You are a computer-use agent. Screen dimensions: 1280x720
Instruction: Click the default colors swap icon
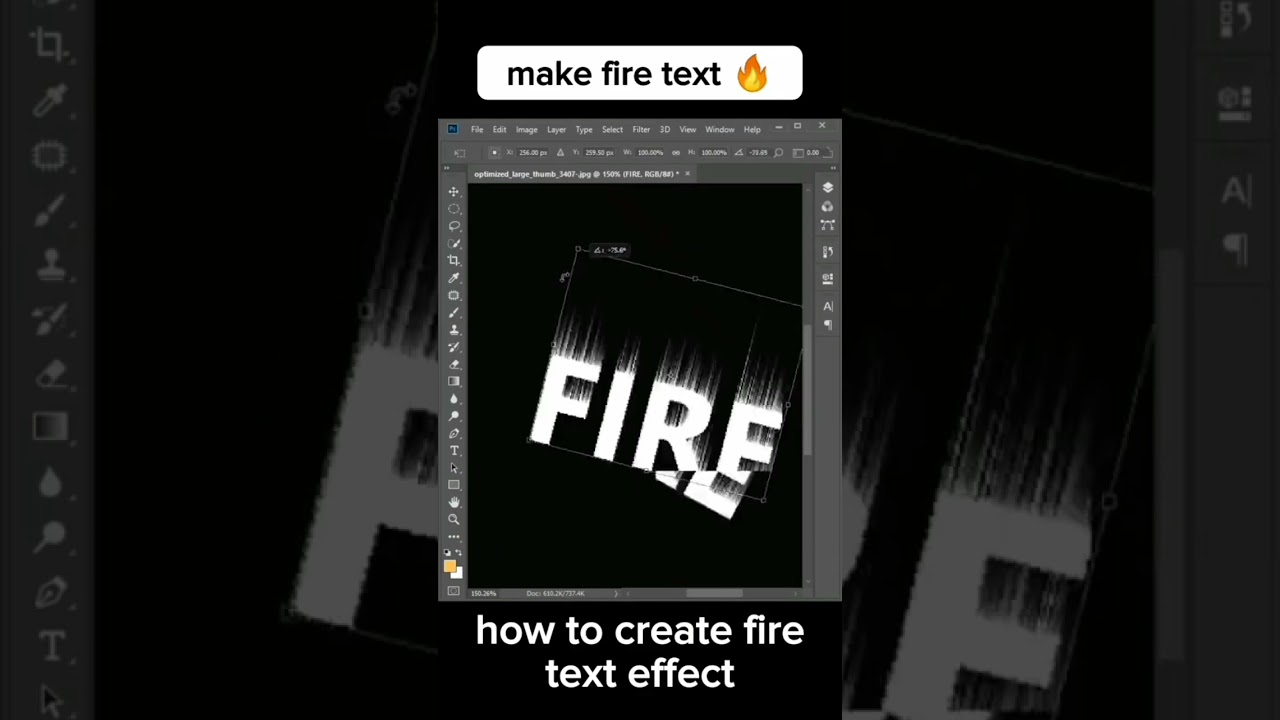(x=459, y=552)
